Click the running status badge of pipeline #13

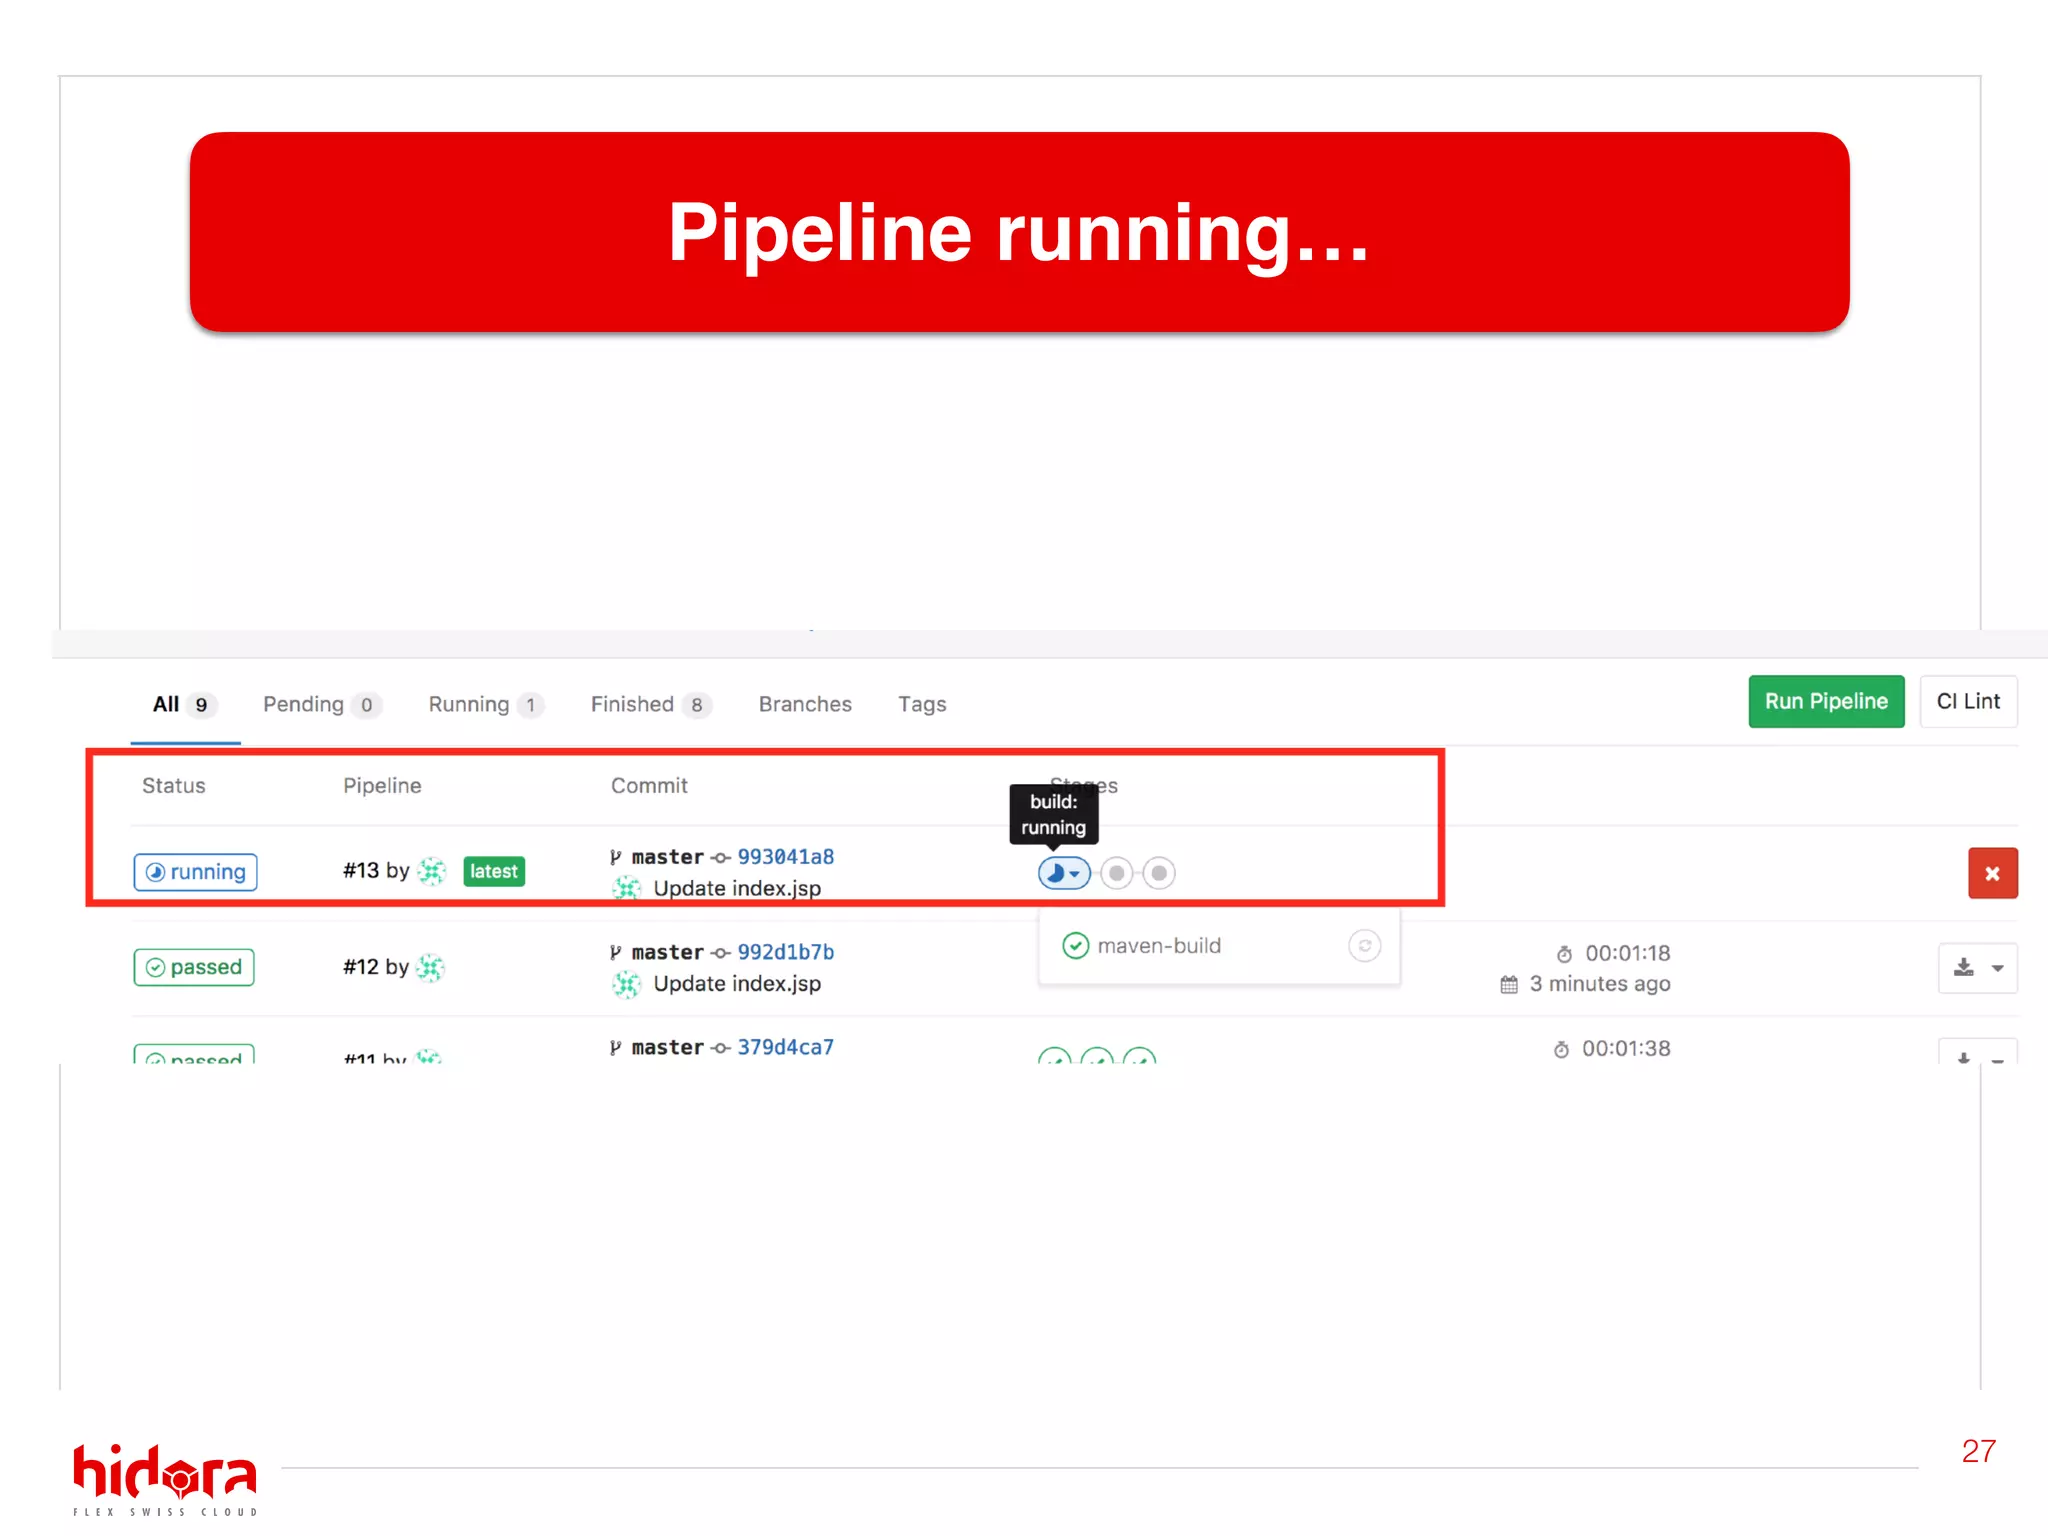(x=196, y=872)
